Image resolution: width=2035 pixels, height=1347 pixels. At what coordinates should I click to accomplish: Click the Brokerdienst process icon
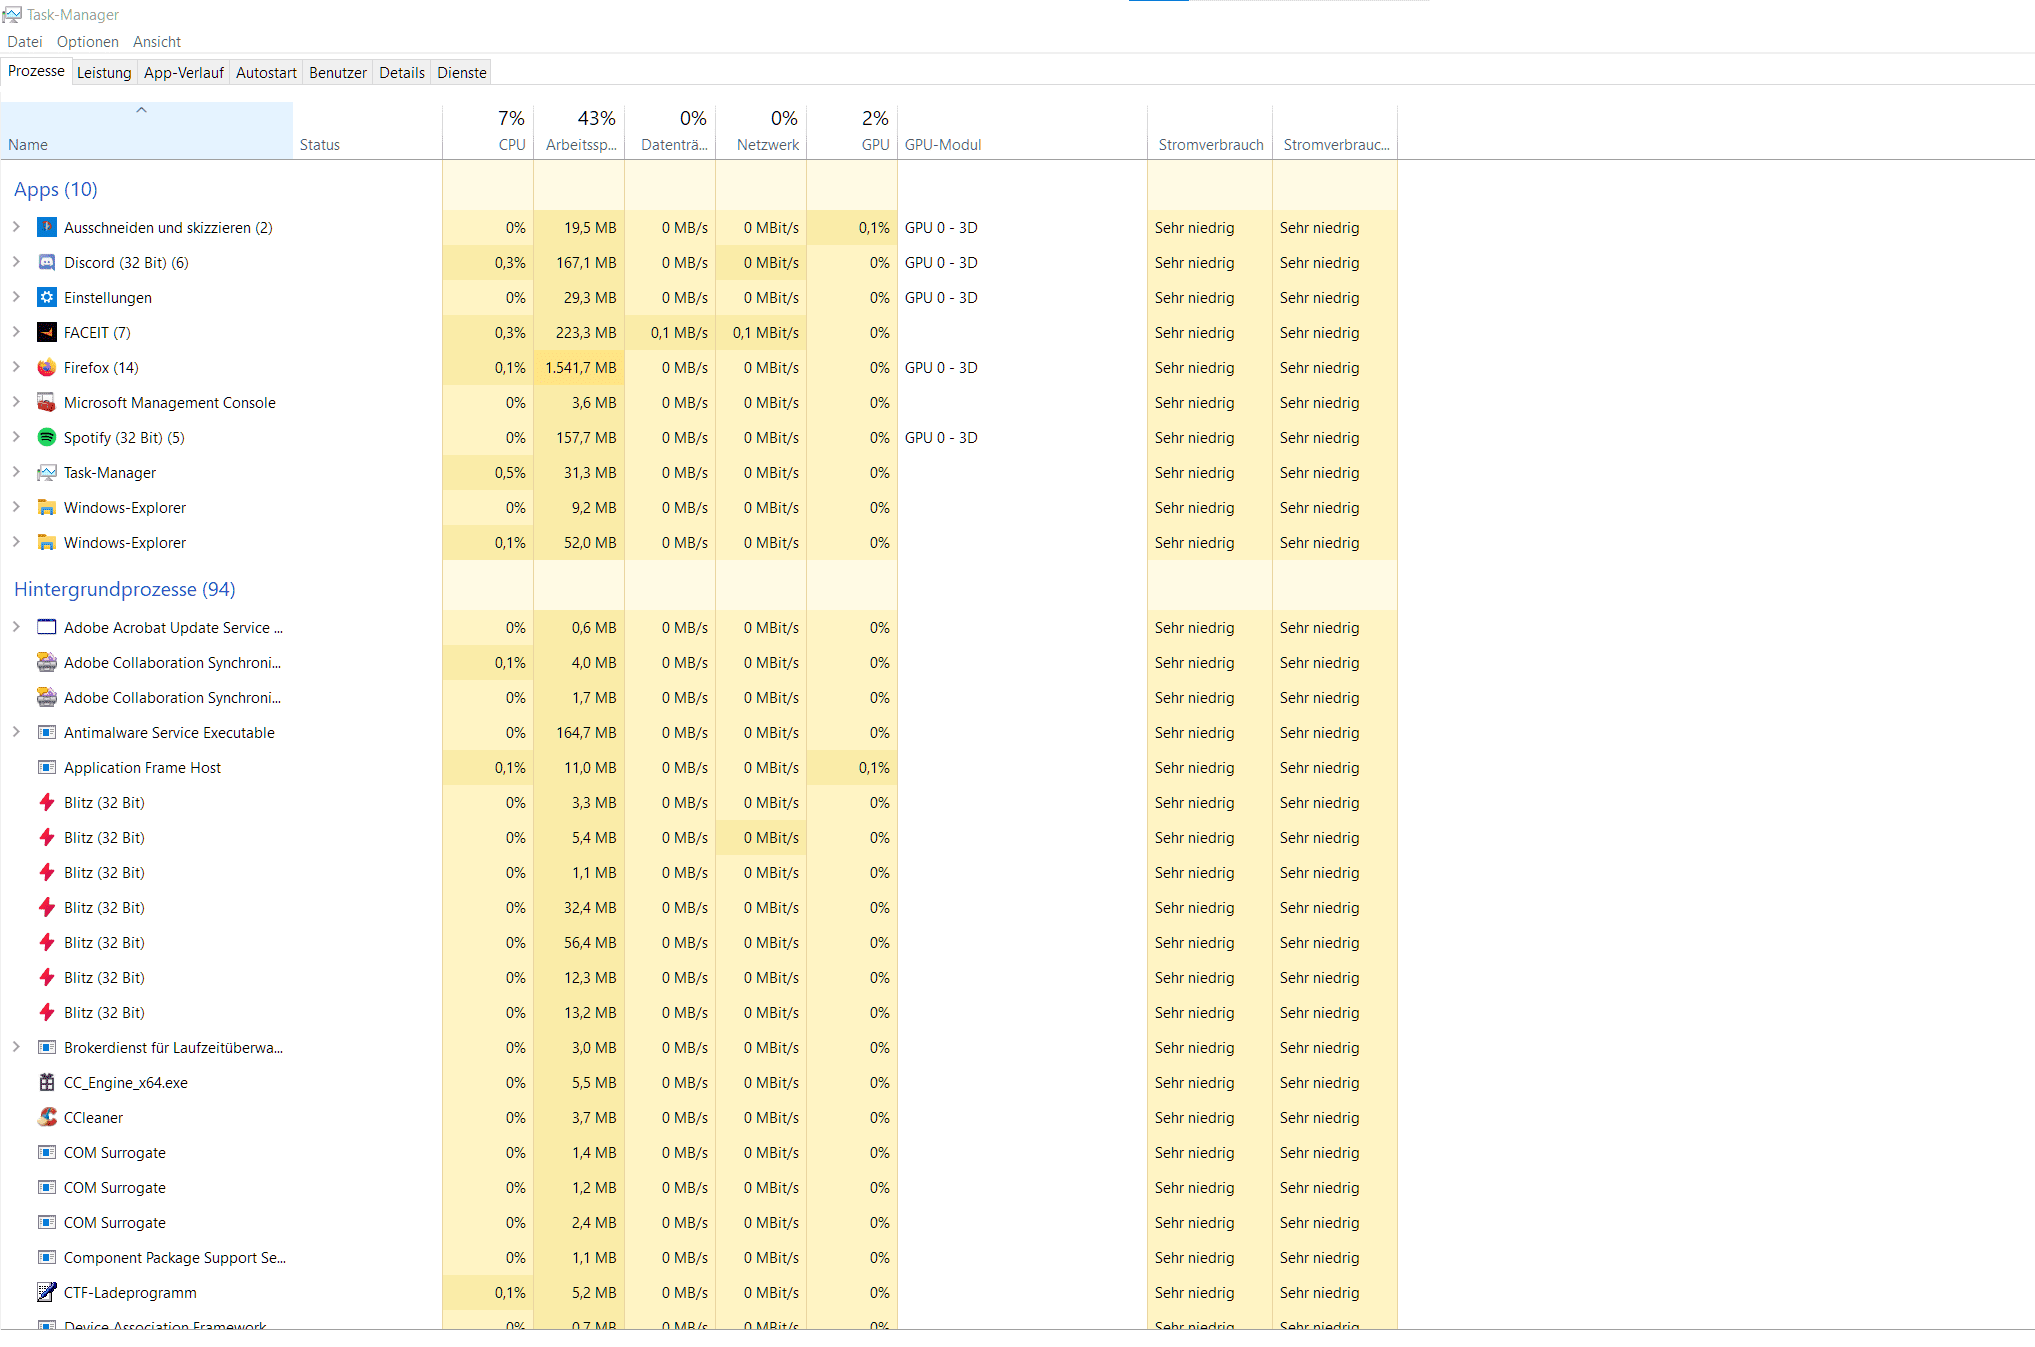tap(47, 1047)
